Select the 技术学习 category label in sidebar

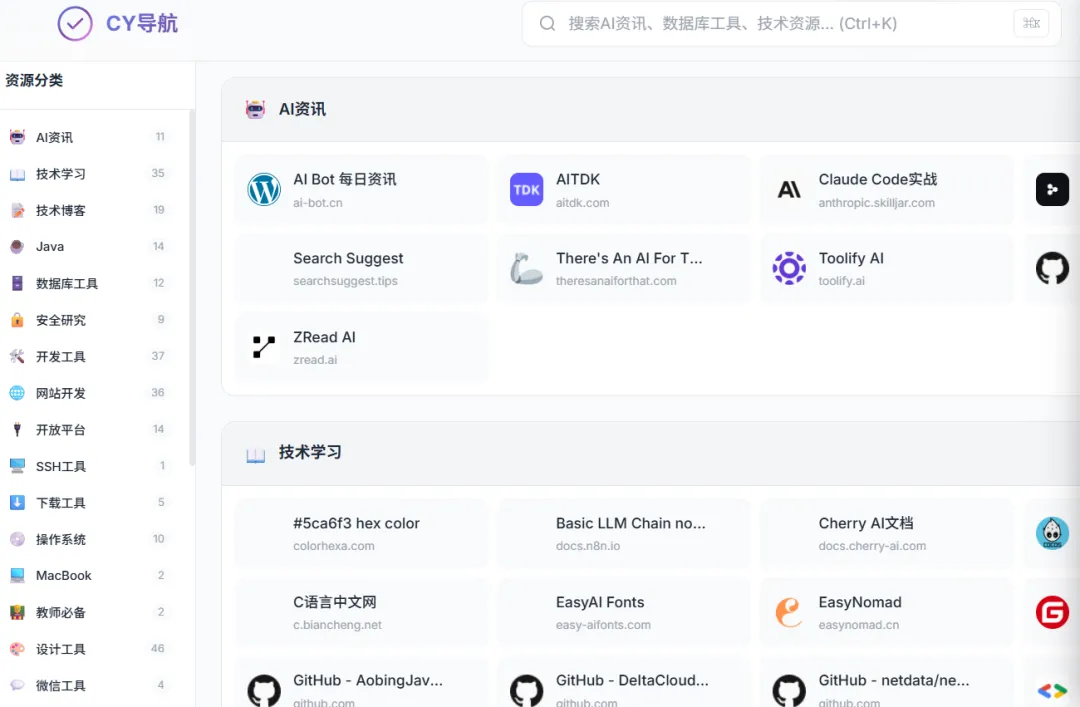[61, 174]
